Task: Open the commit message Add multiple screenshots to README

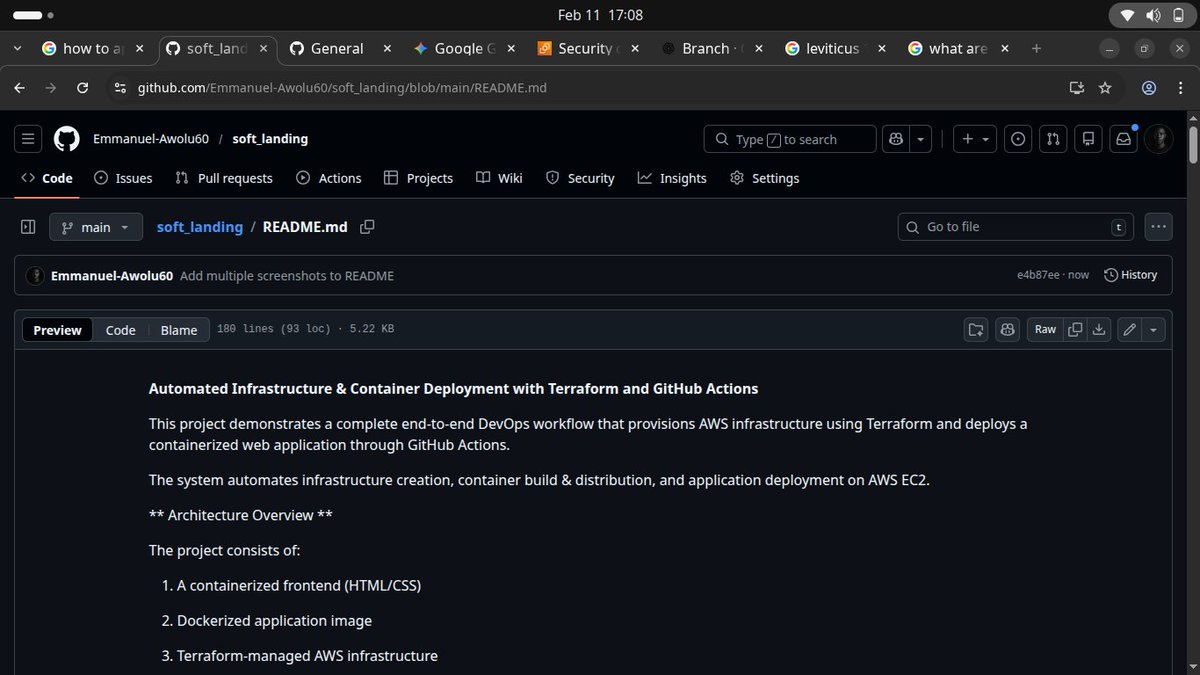Action: pyautogui.click(x=287, y=275)
